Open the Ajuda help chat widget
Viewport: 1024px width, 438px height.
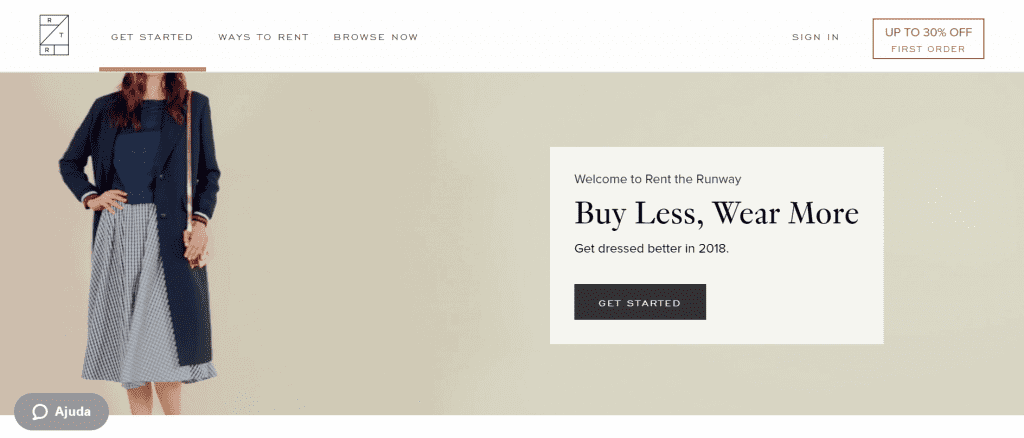point(61,412)
